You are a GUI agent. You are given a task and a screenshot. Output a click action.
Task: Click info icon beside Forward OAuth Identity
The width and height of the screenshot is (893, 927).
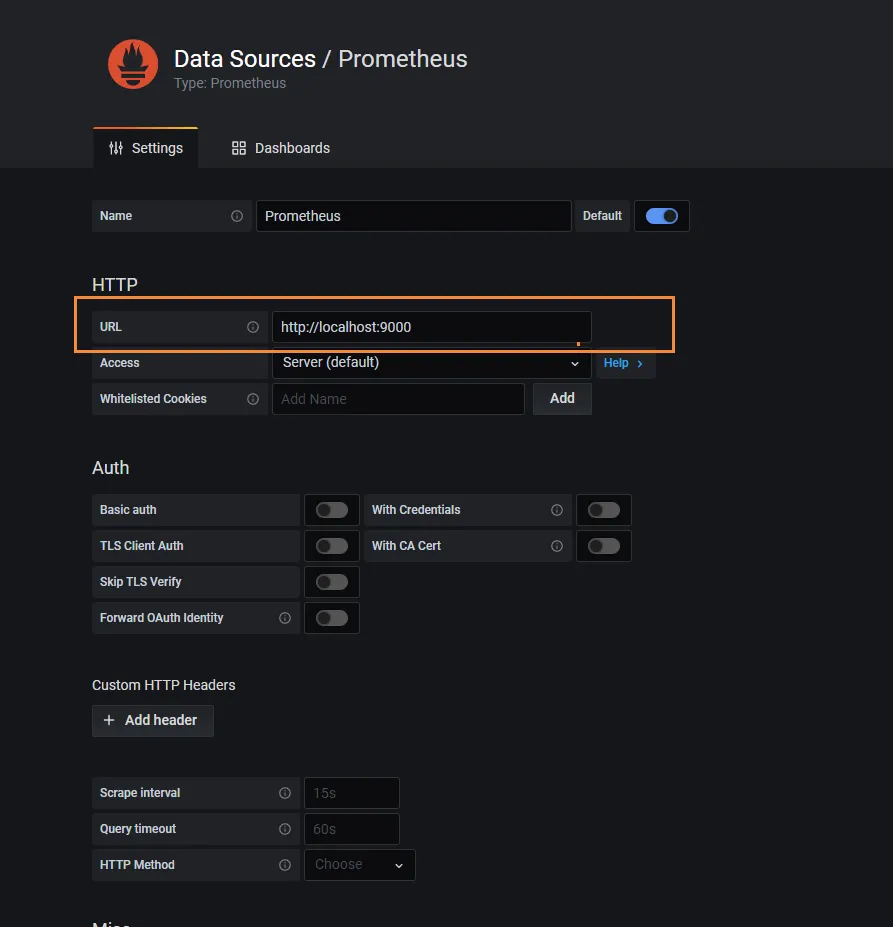(x=285, y=618)
